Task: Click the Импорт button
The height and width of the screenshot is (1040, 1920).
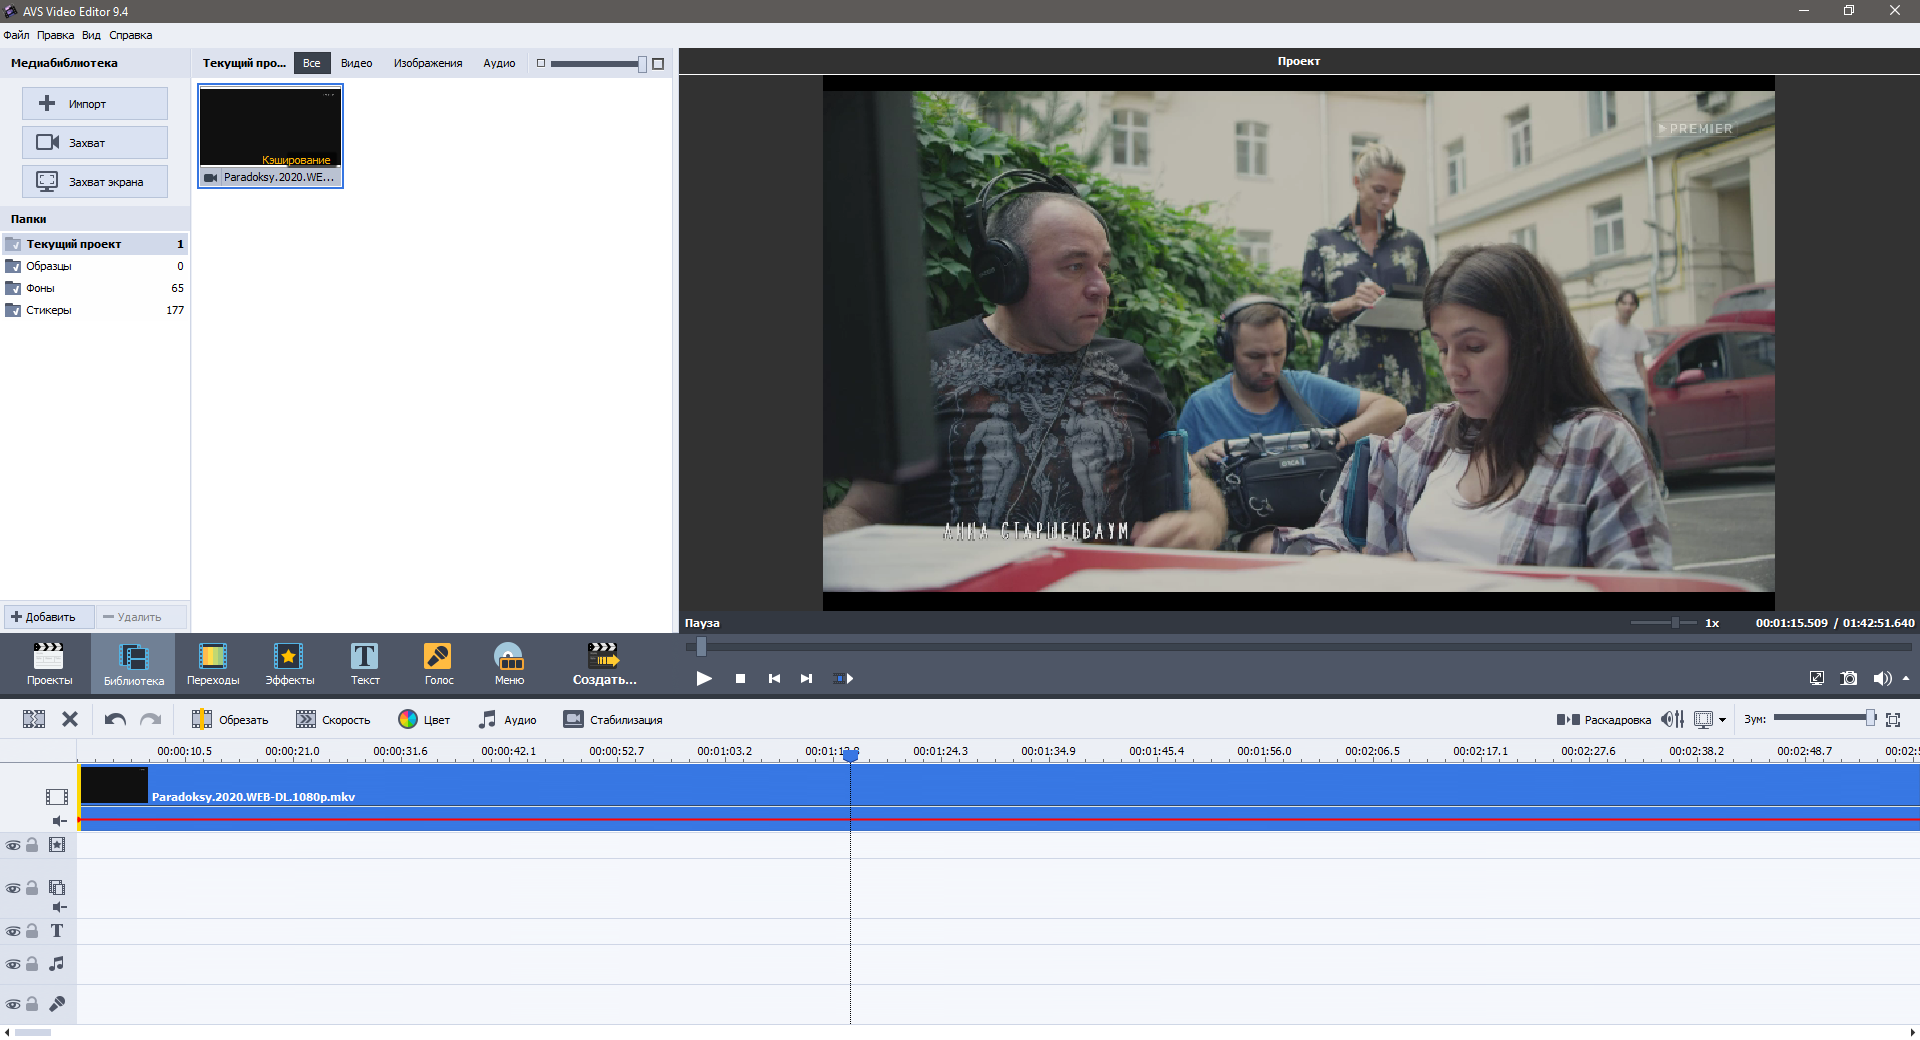Action: coord(95,103)
